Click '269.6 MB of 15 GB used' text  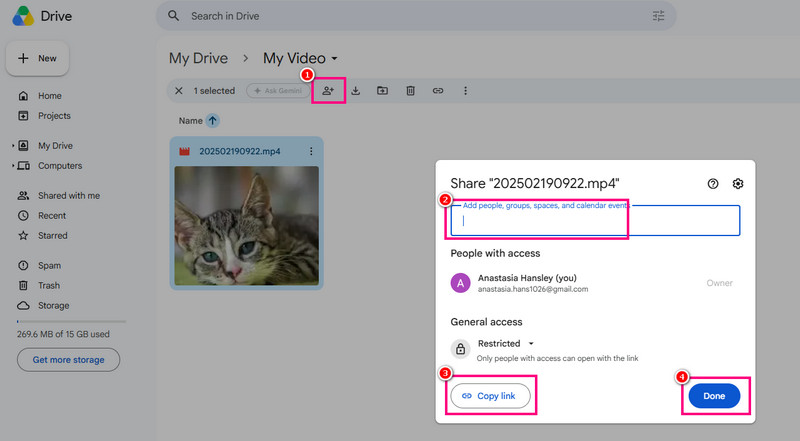point(63,334)
